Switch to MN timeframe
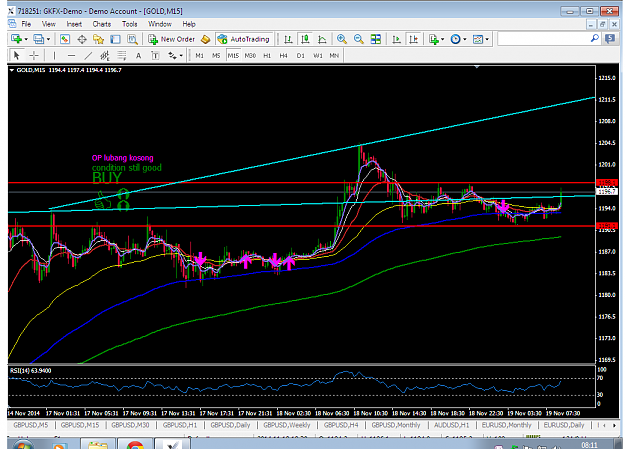 point(334,55)
